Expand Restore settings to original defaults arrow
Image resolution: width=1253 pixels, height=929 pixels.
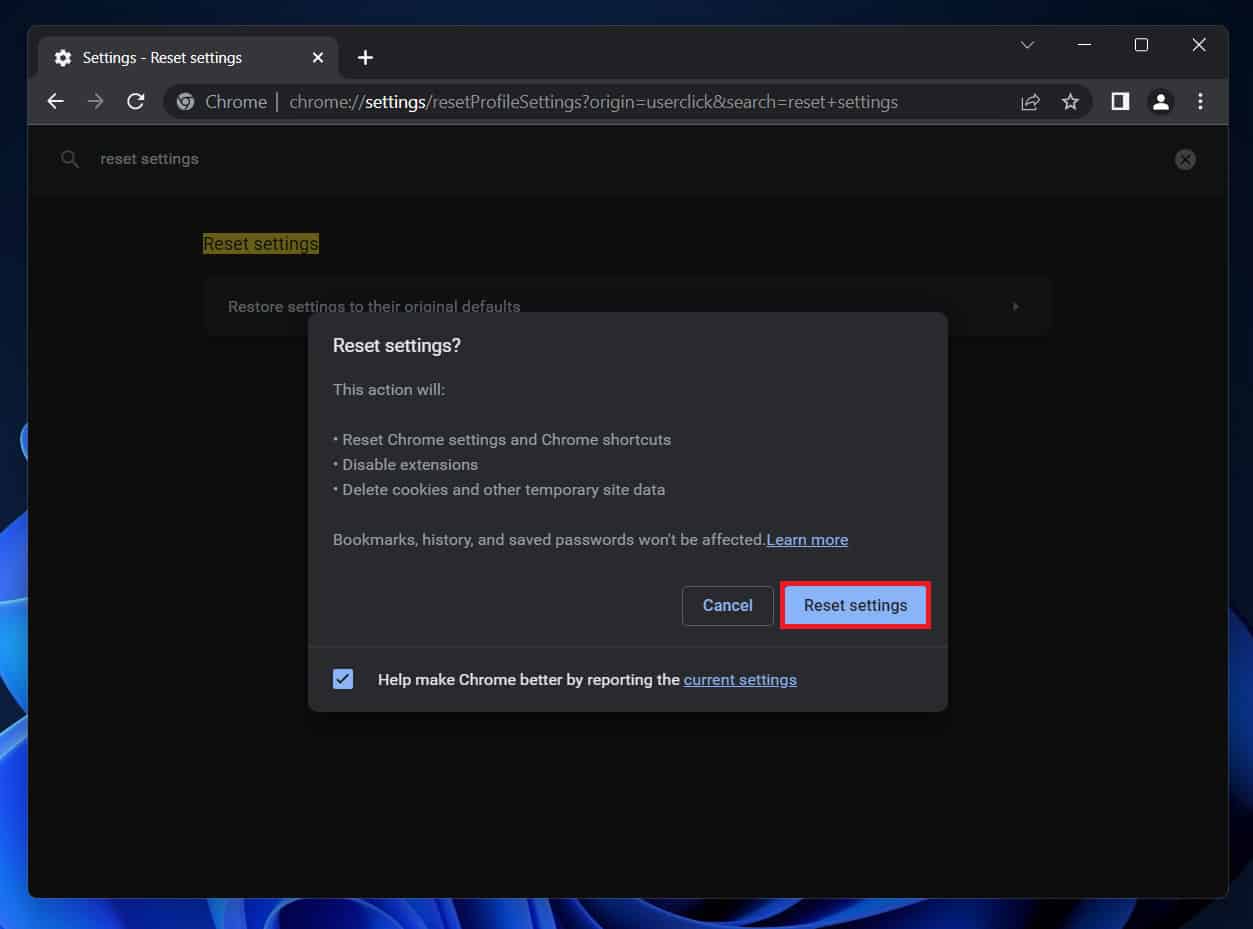(1015, 306)
